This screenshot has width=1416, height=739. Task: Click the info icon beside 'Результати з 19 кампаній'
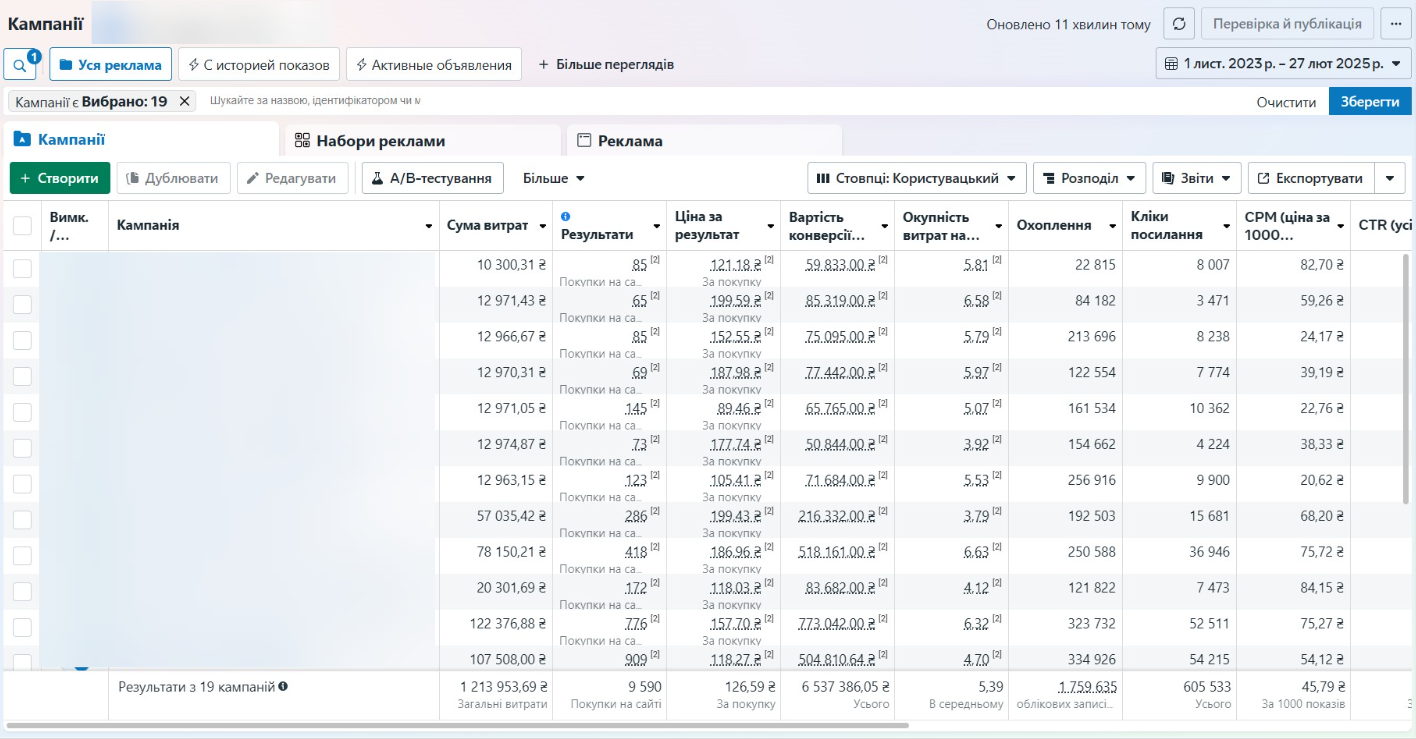283,687
